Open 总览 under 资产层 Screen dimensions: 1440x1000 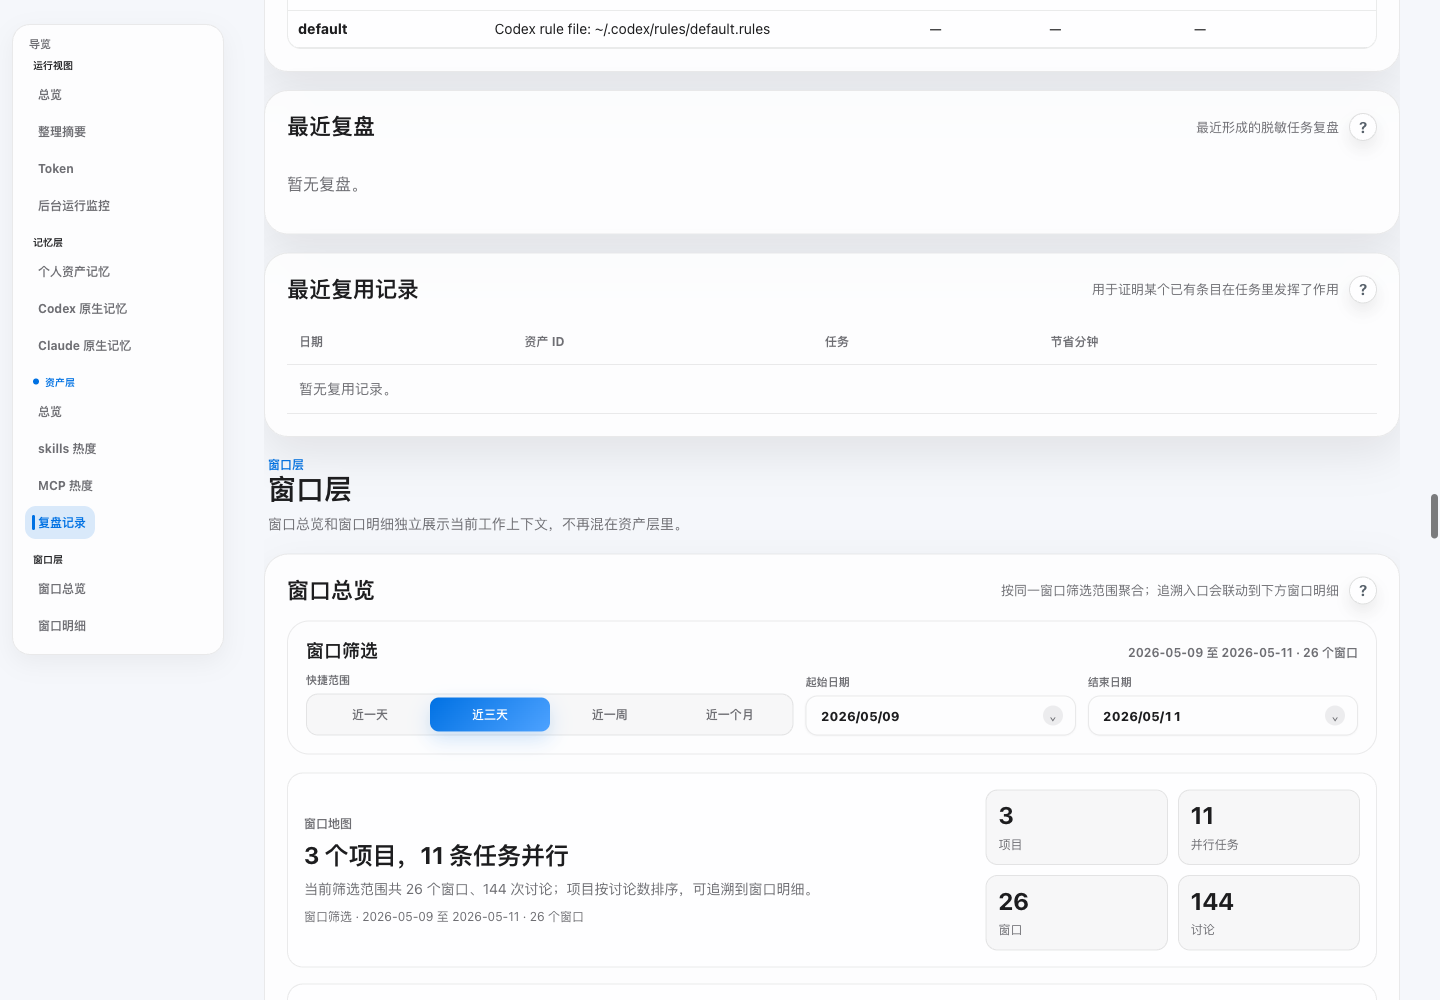(x=50, y=412)
